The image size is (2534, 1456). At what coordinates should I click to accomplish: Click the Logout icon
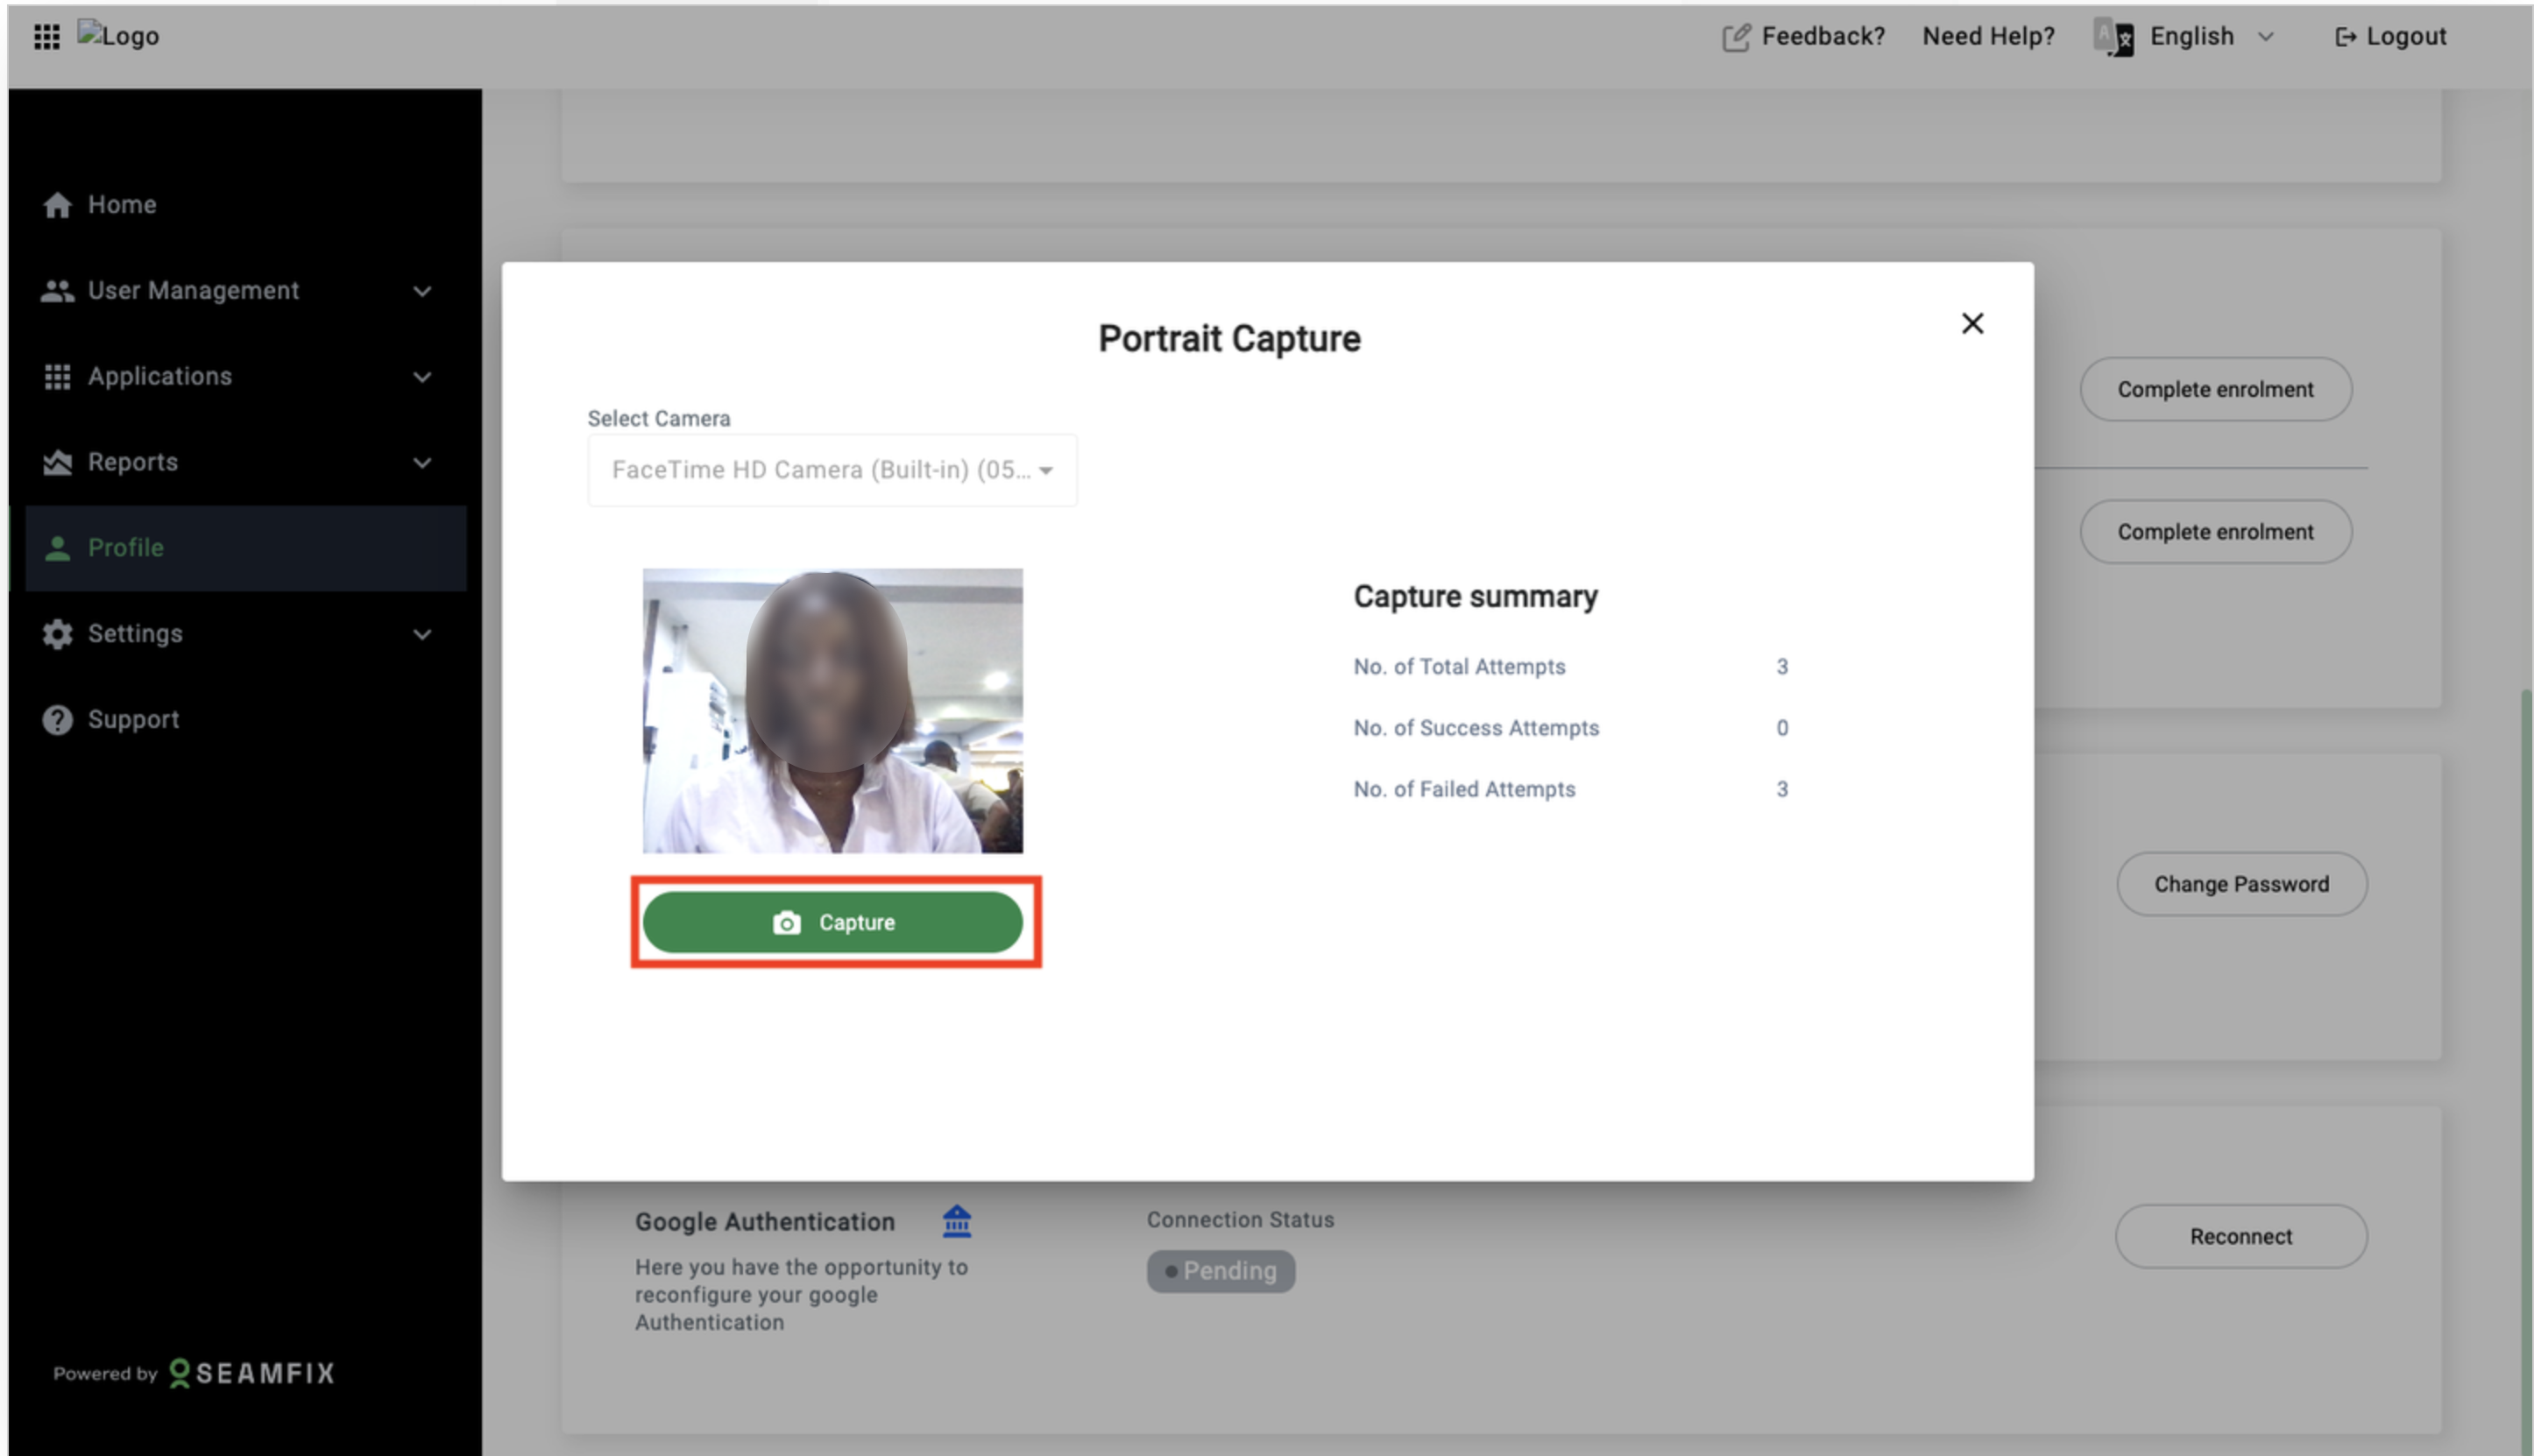point(2344,38)
